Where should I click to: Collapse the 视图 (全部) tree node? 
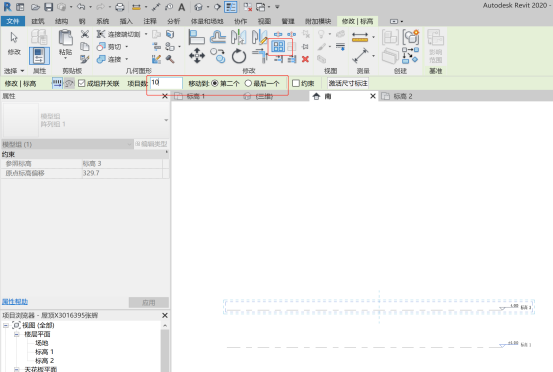(x=6, y=325)
